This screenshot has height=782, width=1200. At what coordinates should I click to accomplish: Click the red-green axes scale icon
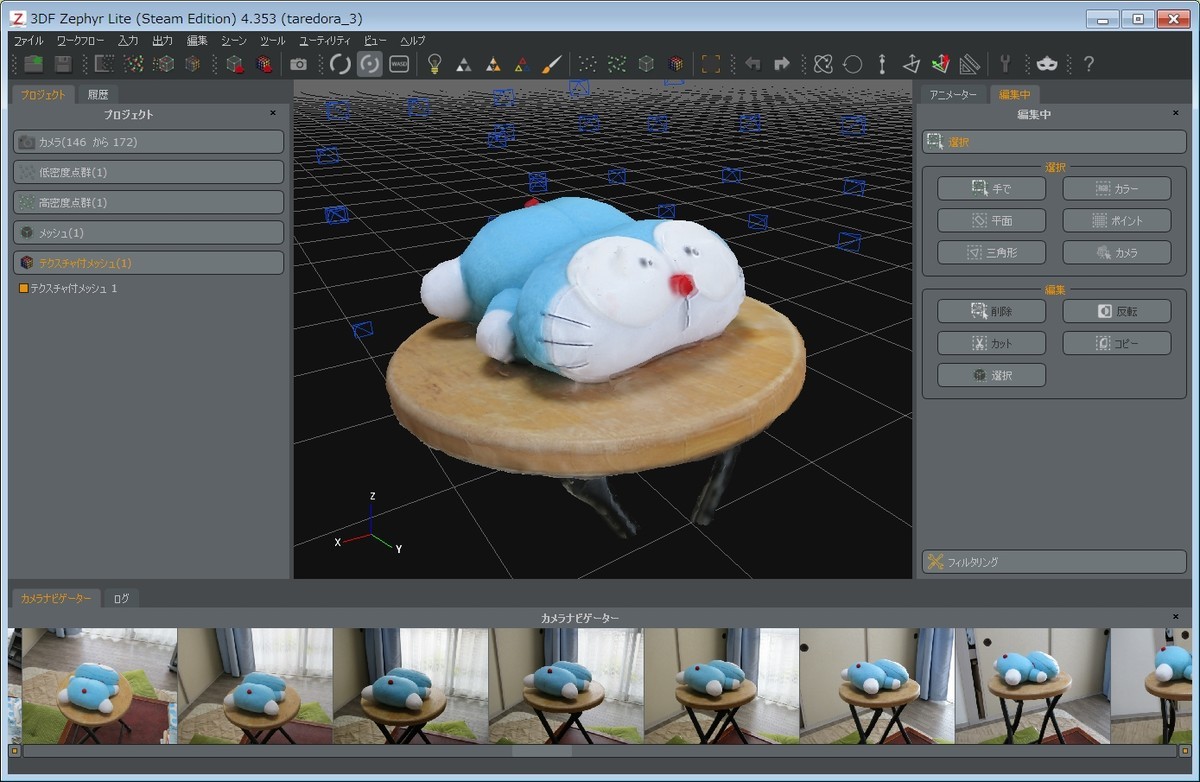tap(939, 64)
